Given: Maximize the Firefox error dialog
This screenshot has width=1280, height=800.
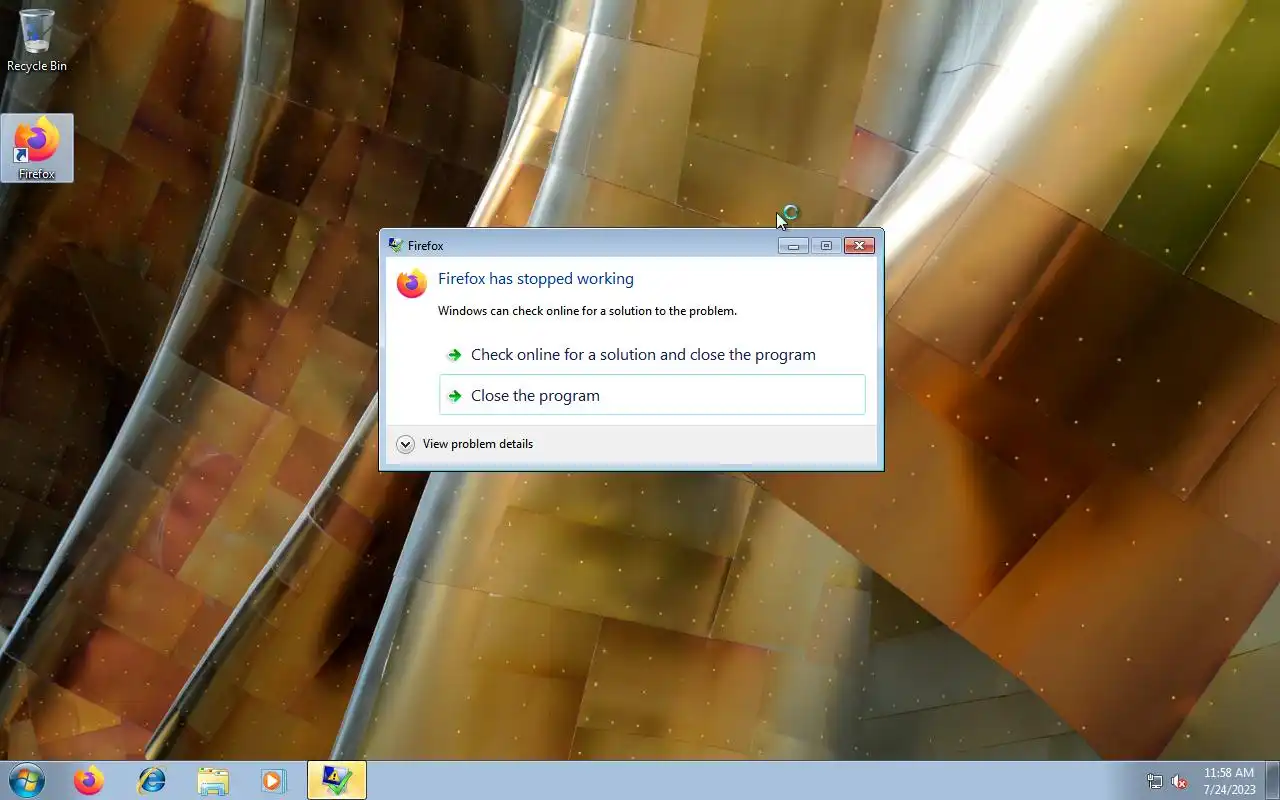Looking at the screenshot, I should (826, 245).
